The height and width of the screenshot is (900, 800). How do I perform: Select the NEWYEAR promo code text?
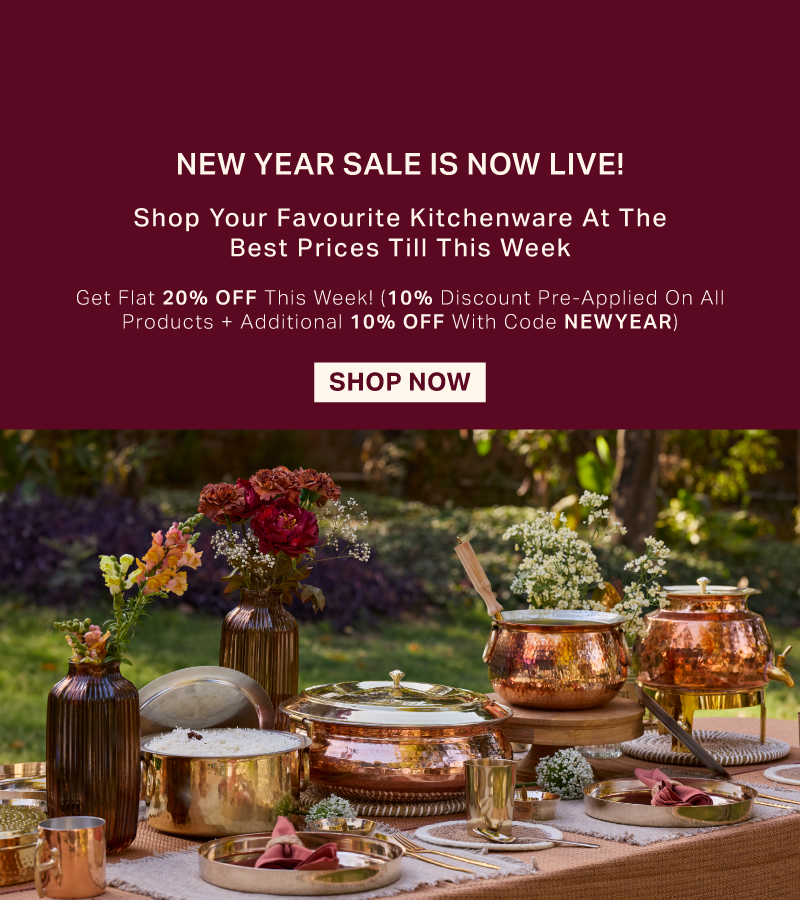coord(618,321)
